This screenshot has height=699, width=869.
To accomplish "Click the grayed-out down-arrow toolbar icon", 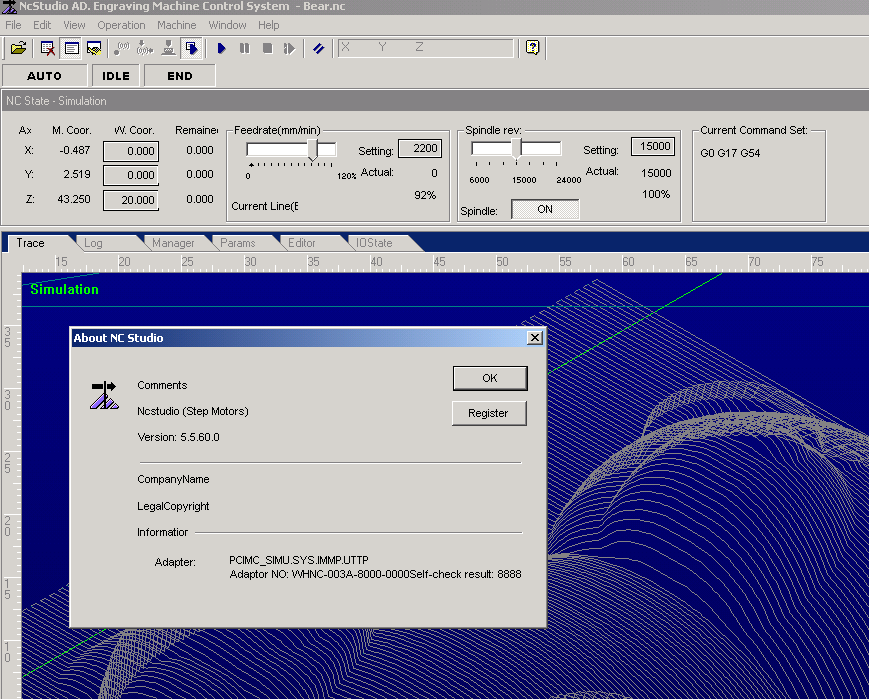I will point(145,48).
